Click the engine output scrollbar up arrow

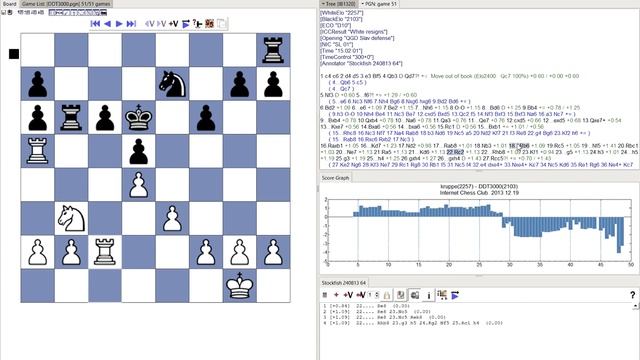636,306
